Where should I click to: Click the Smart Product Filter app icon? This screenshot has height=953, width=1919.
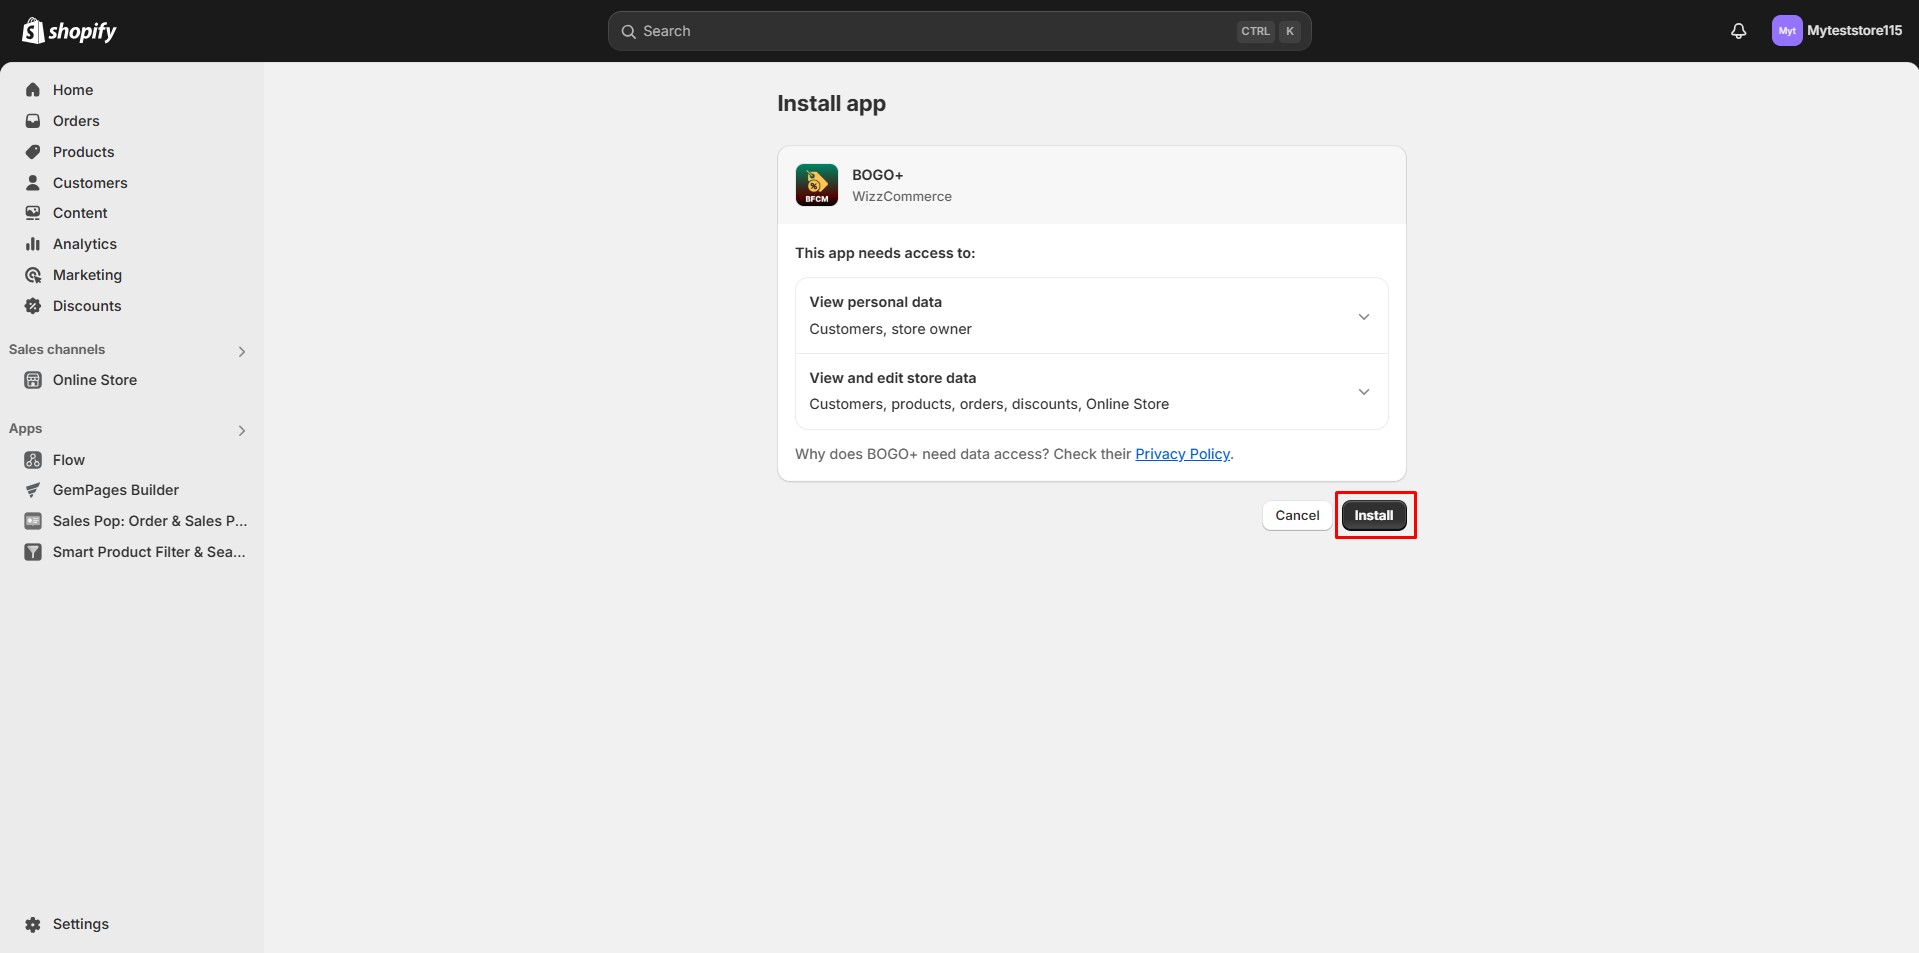[33, 552]
